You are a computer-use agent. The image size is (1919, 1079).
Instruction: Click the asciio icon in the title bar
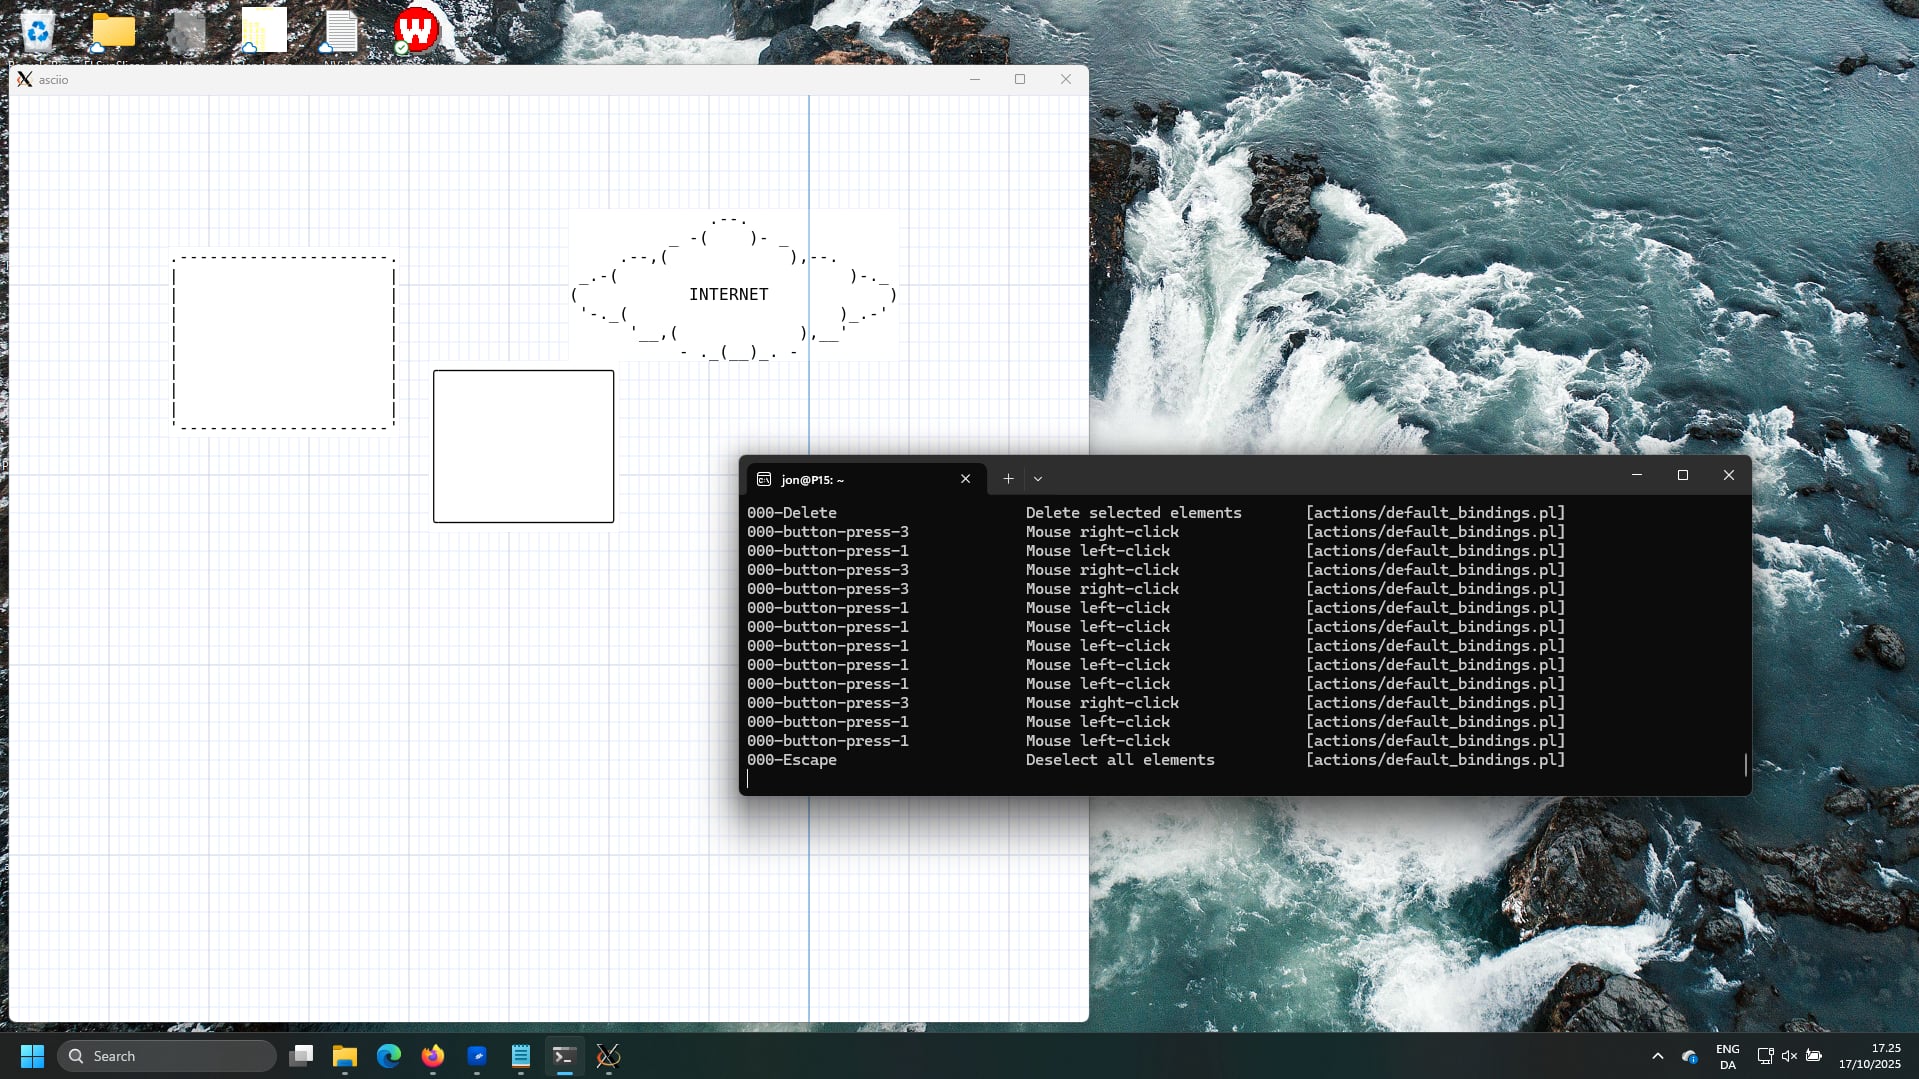25,79
